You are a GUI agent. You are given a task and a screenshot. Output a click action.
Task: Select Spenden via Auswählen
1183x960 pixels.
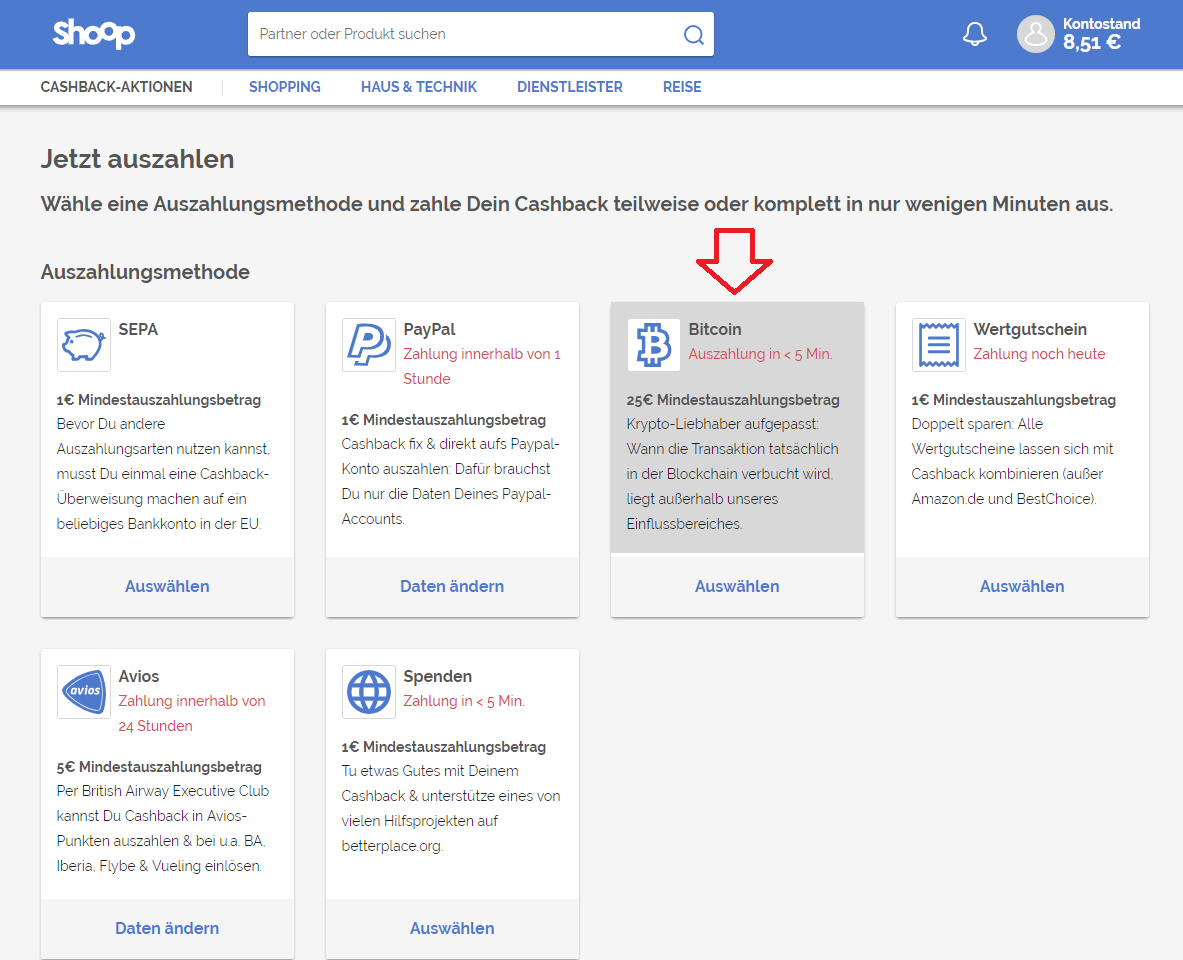[x=452, y=928]
